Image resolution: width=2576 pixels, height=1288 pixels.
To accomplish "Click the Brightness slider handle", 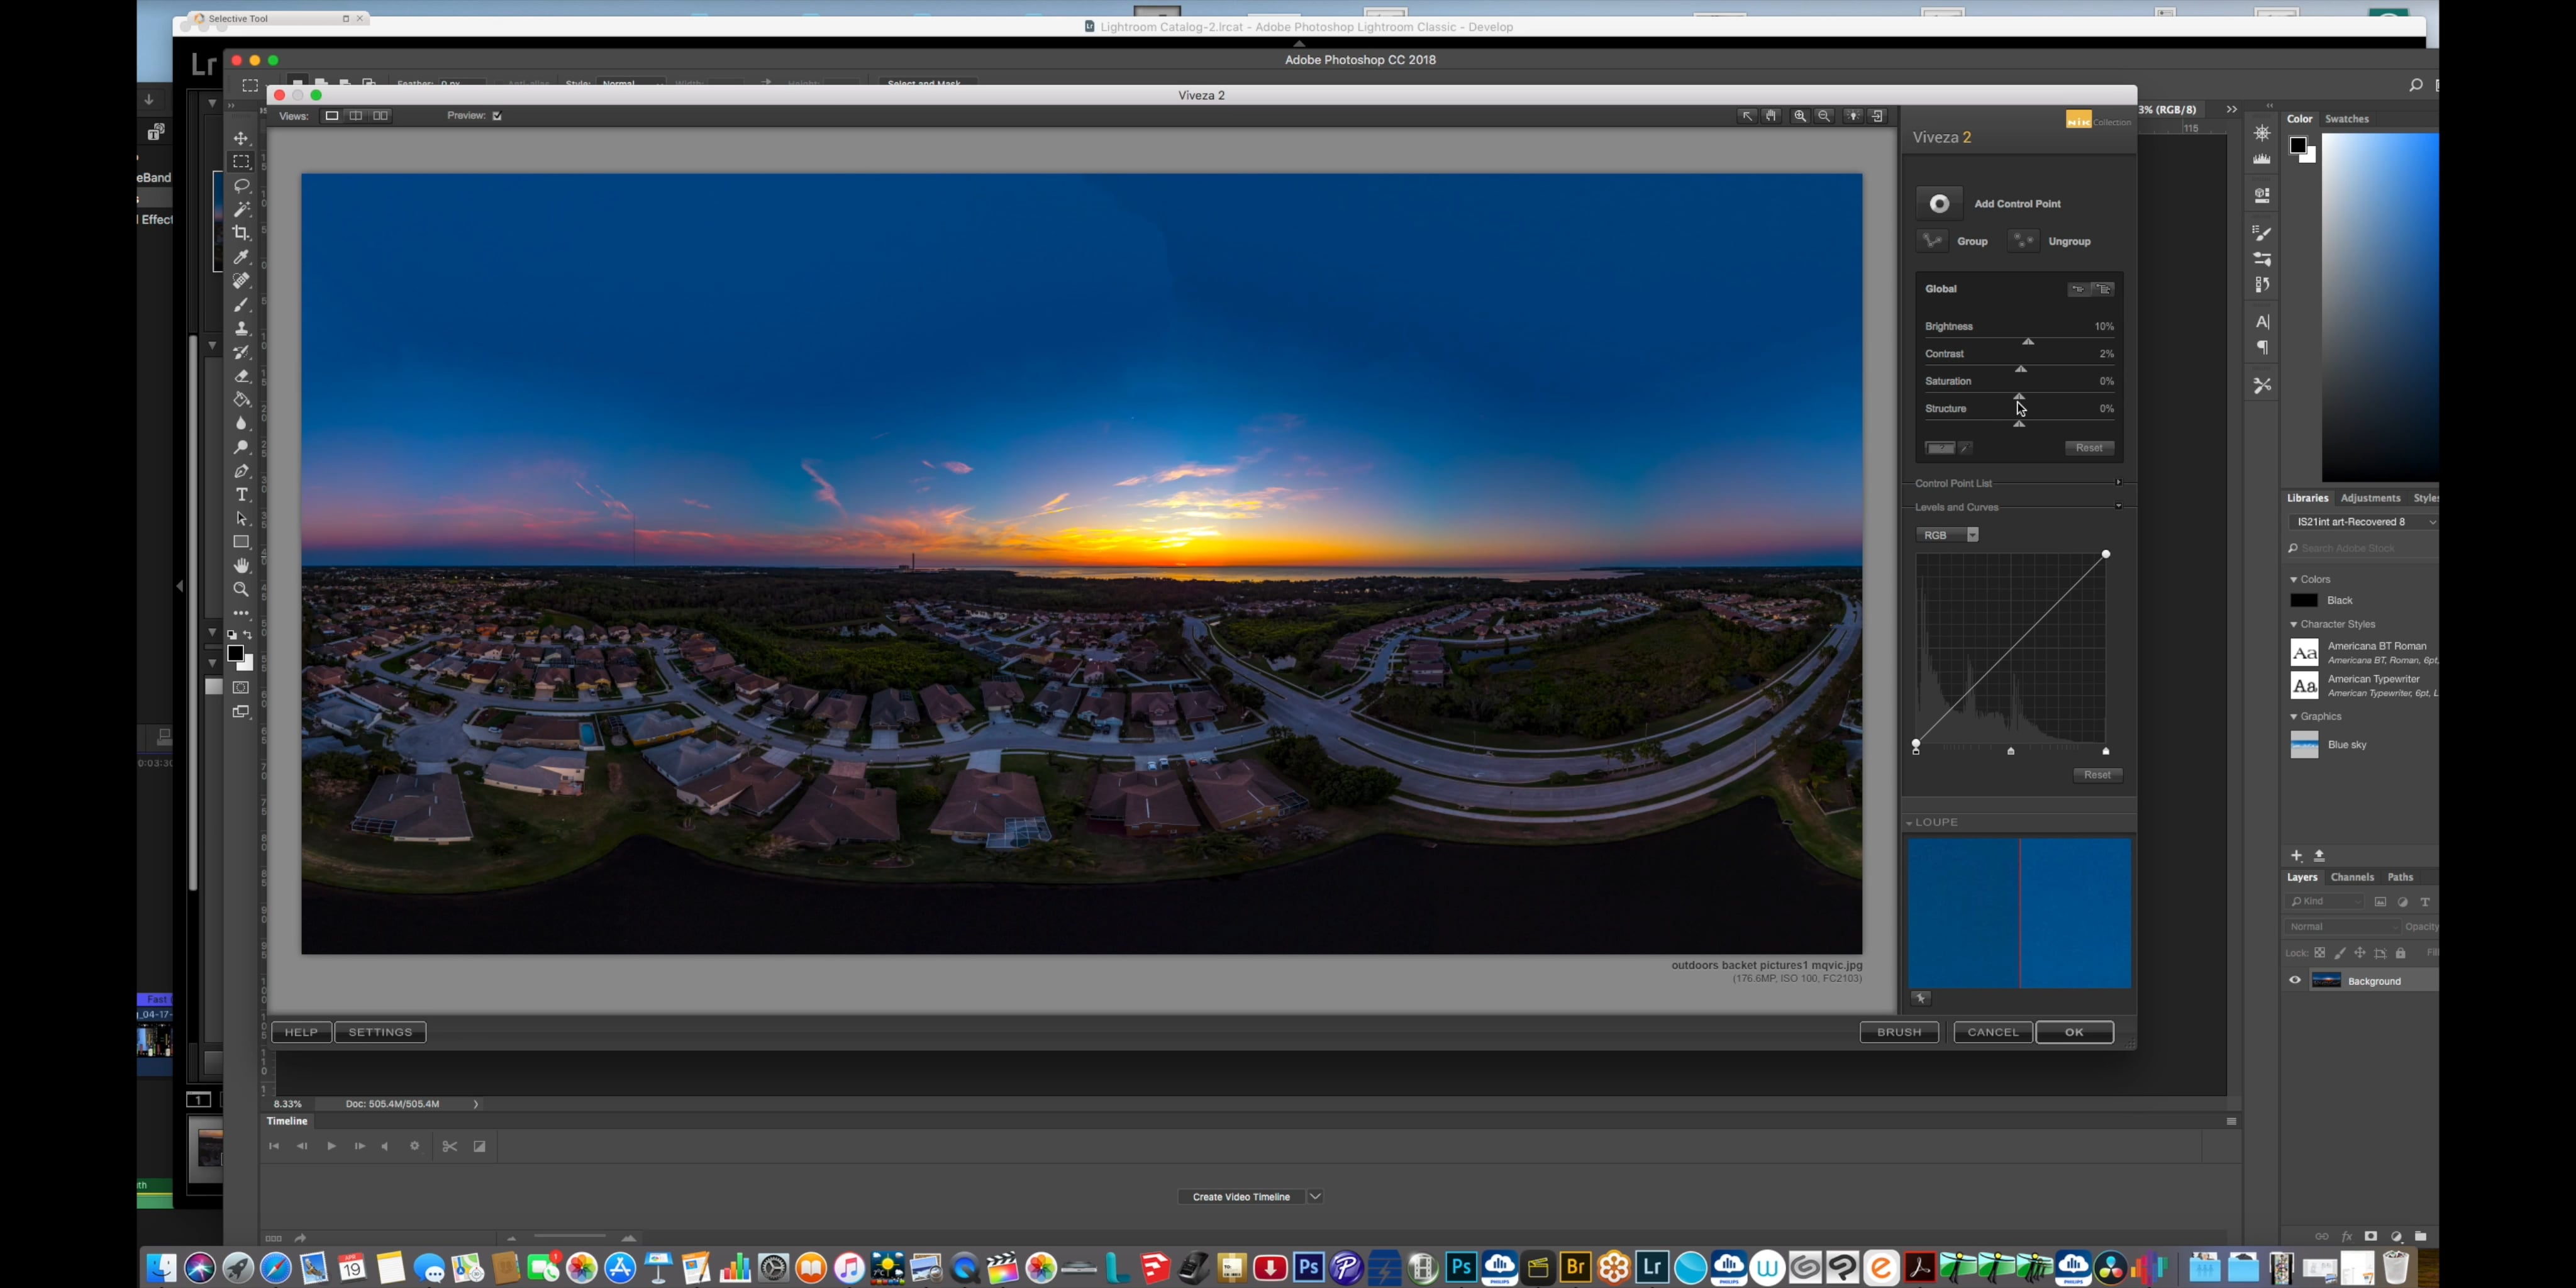I will click(x=2028, y=341).
